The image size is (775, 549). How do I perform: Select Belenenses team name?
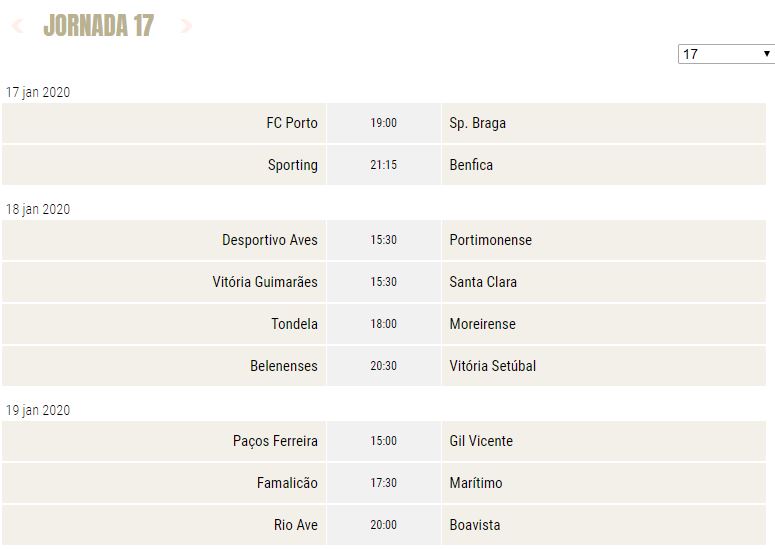pyautogui.click(x=284, y=366)
